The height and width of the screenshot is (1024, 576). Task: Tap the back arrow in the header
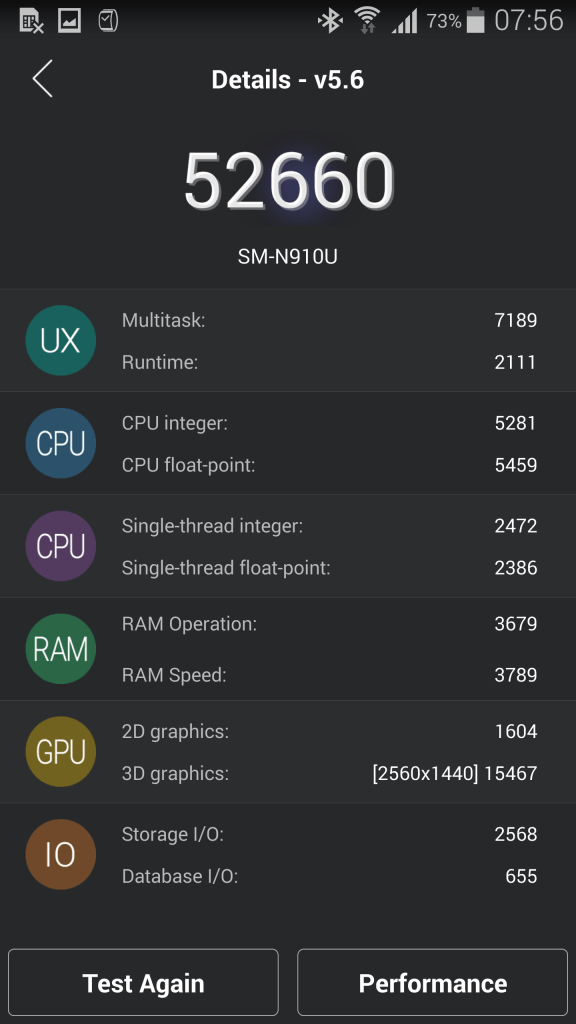[x=42, y=79]
